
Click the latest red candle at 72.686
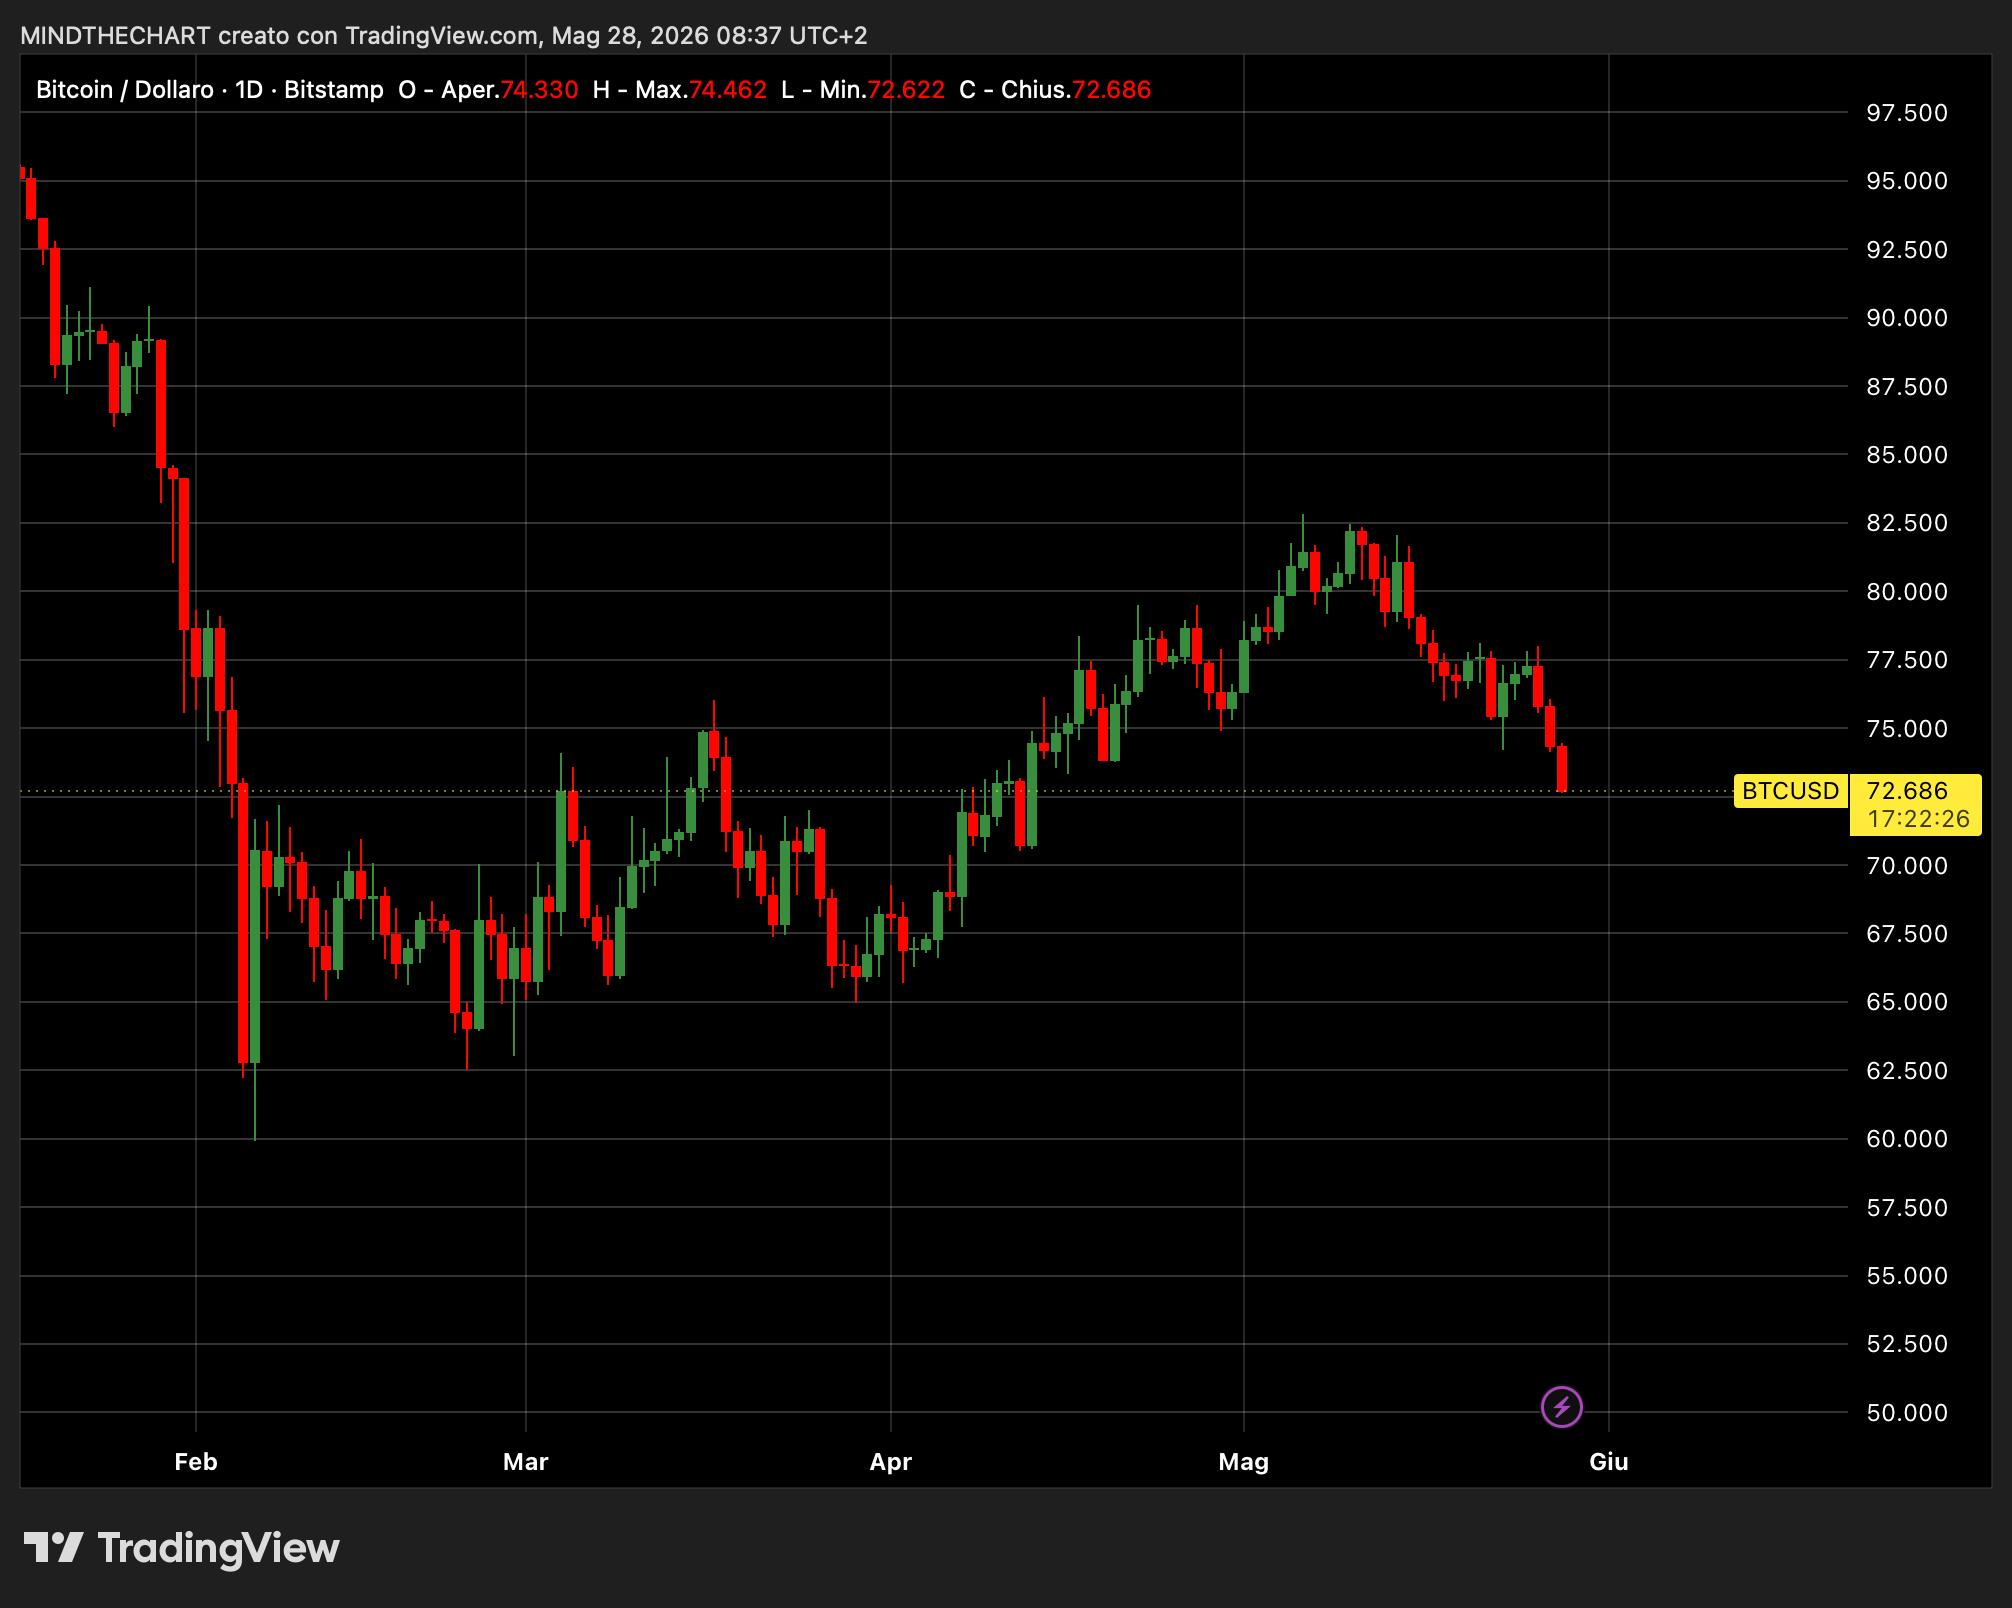(x=1562, y=768)
